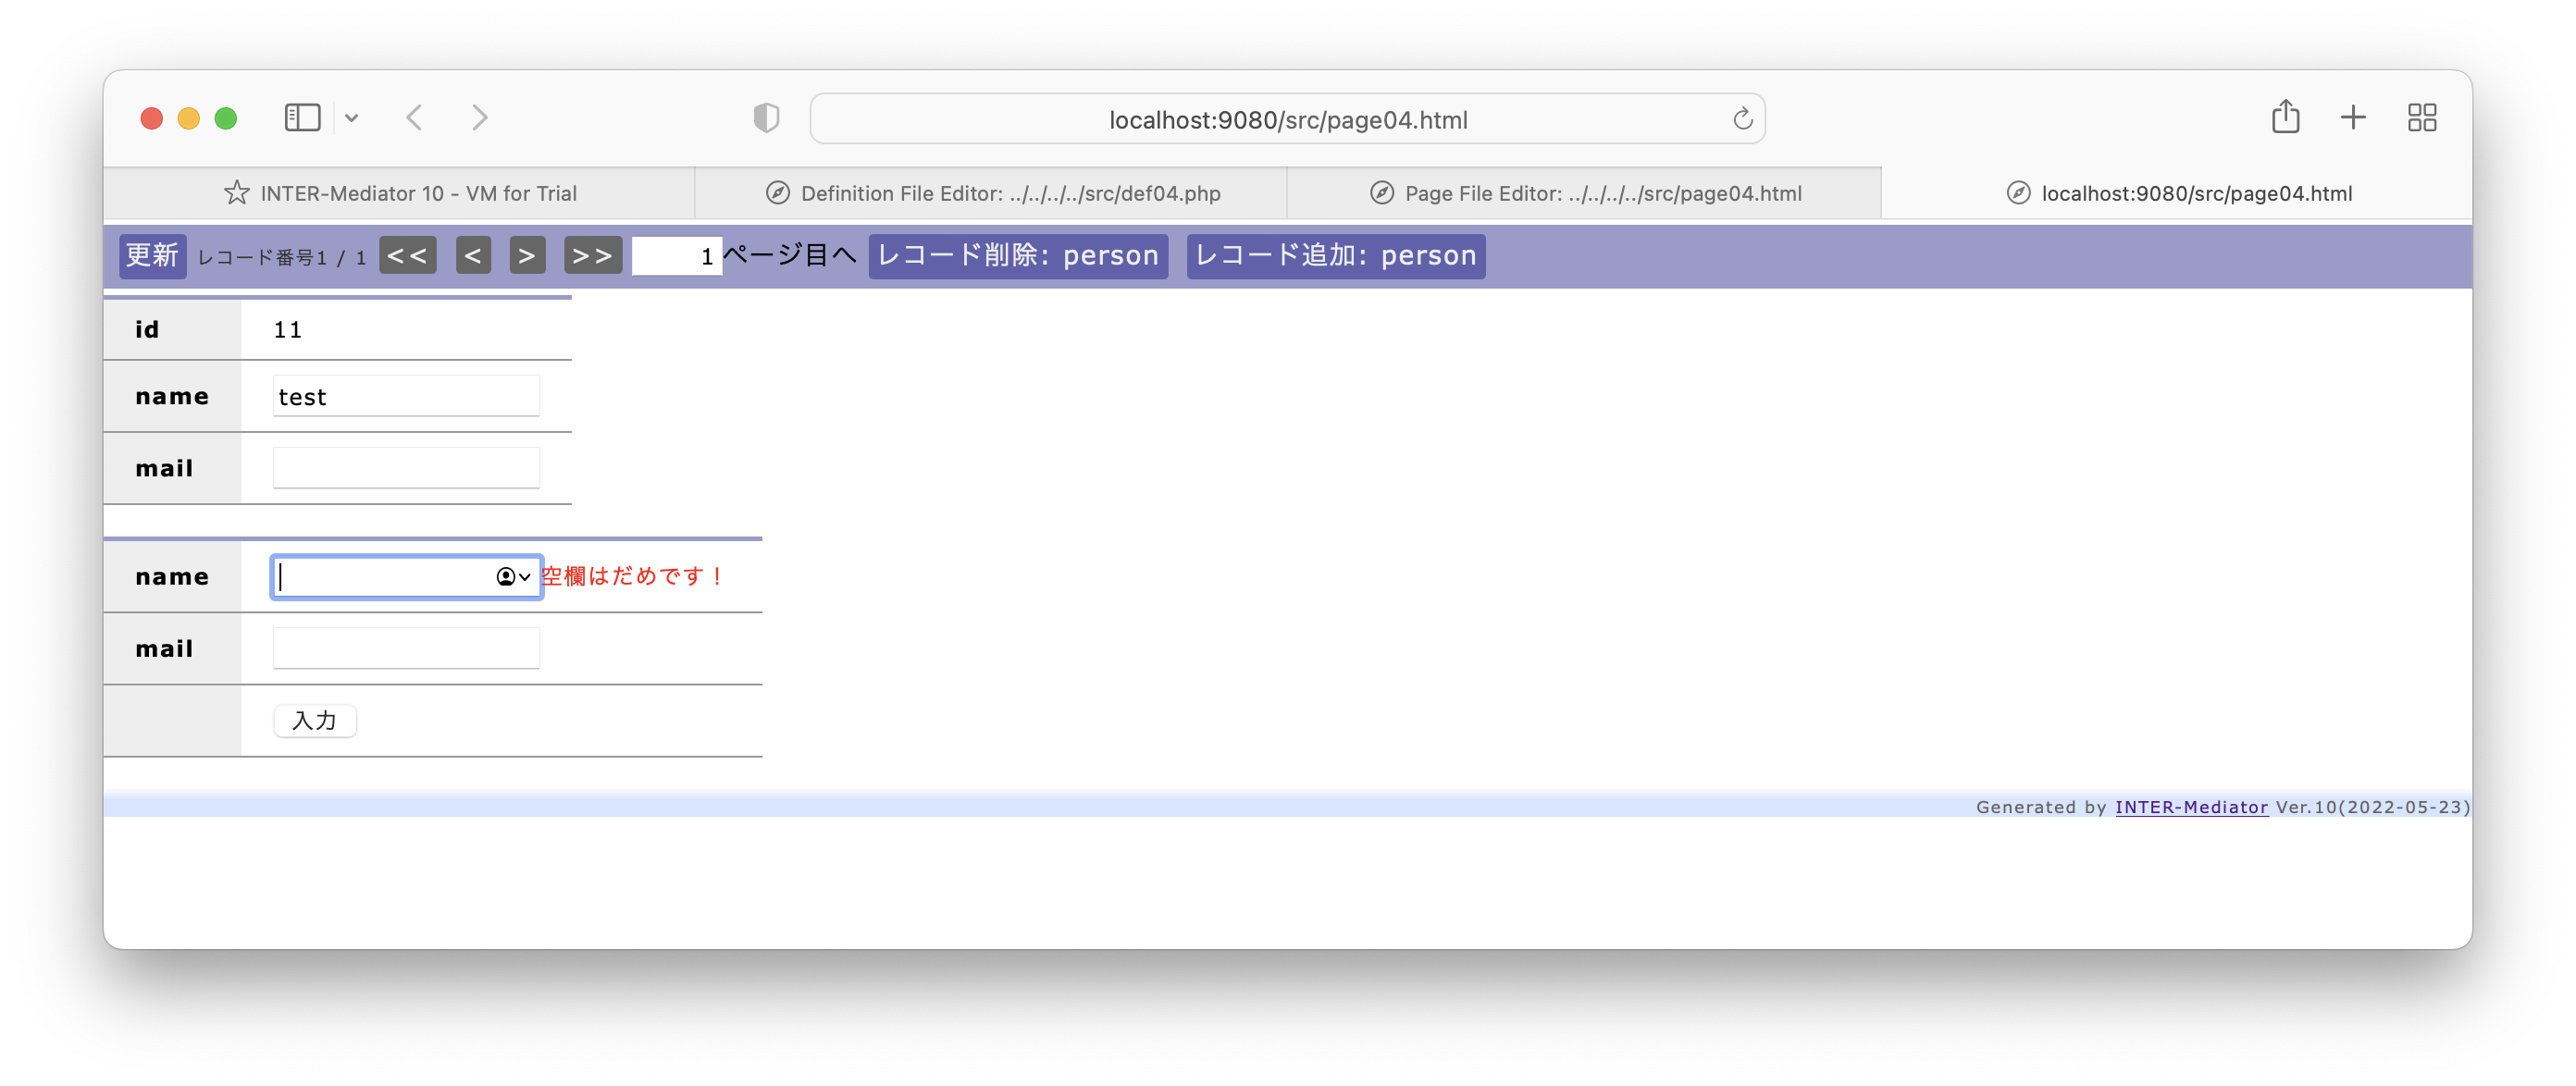Viewport: 2576px width, 1086px height.
Task: Click the address bar showing localhost:9080/src/page04.html
Action: [x=1287, y=119]
